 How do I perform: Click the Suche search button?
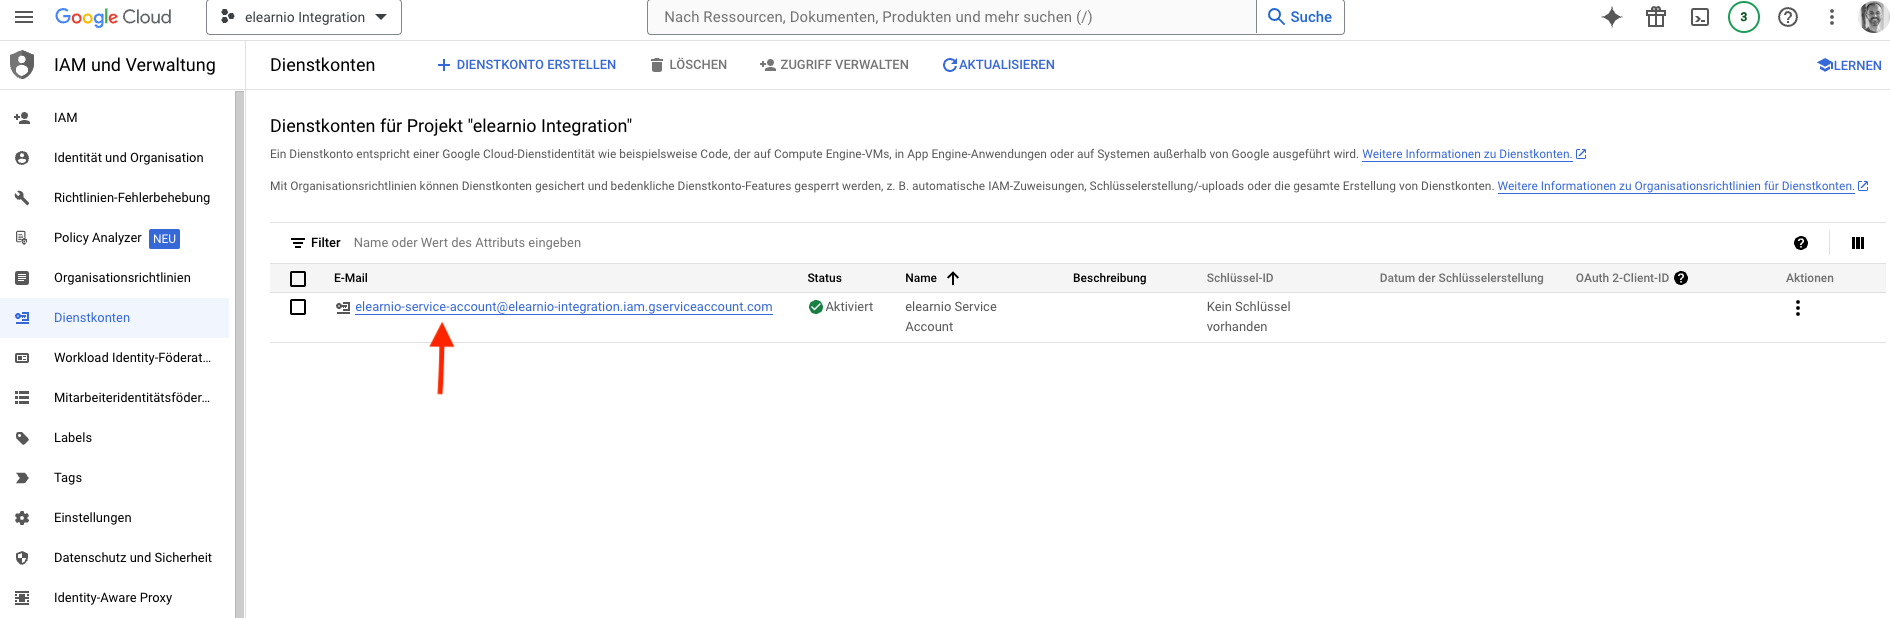click(1300, 17)
